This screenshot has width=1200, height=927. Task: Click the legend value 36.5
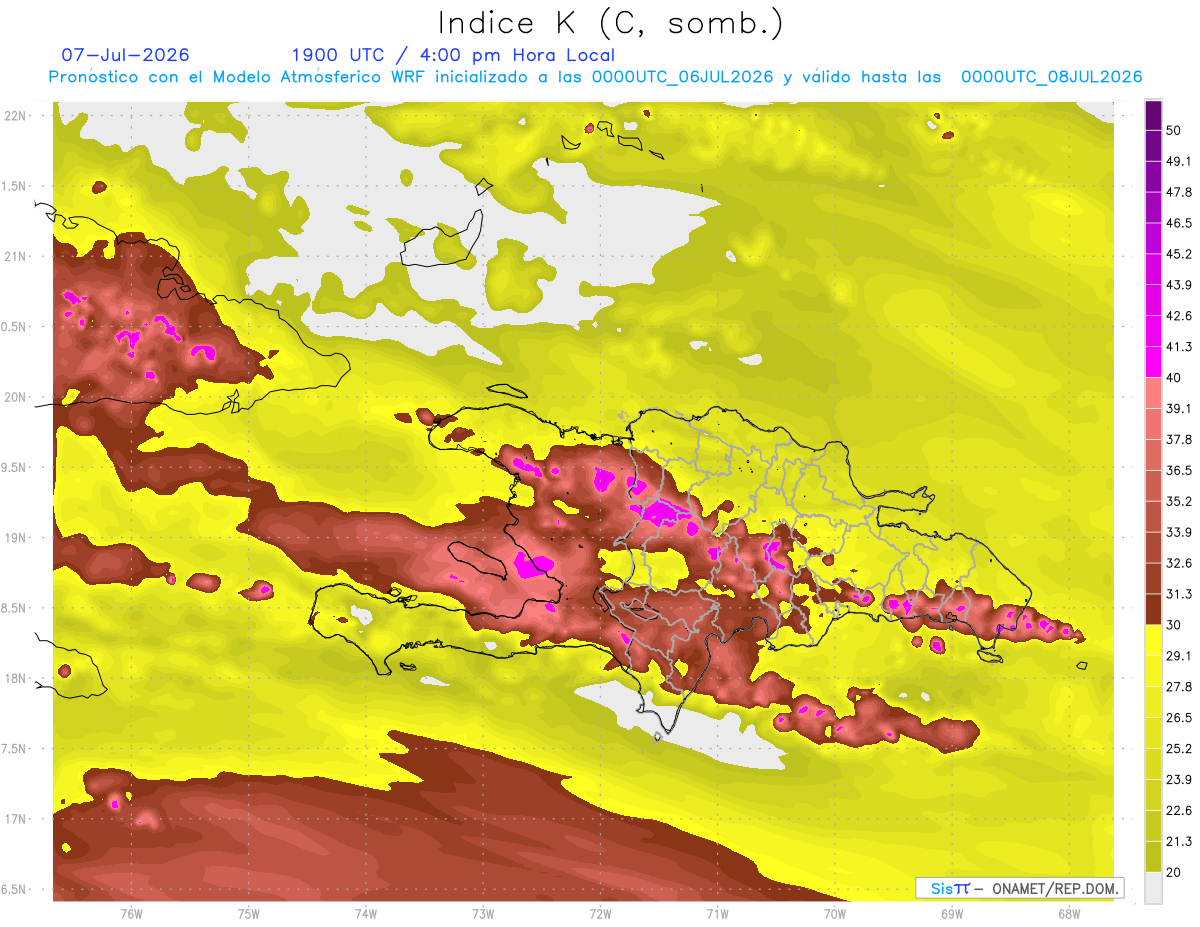click(x=1178, y=470)
